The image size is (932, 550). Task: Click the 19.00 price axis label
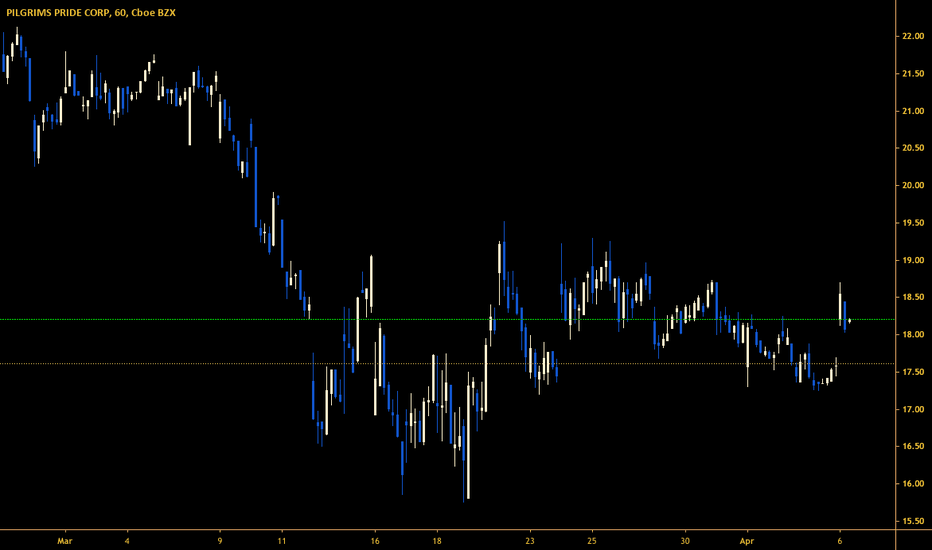[913, 260]
